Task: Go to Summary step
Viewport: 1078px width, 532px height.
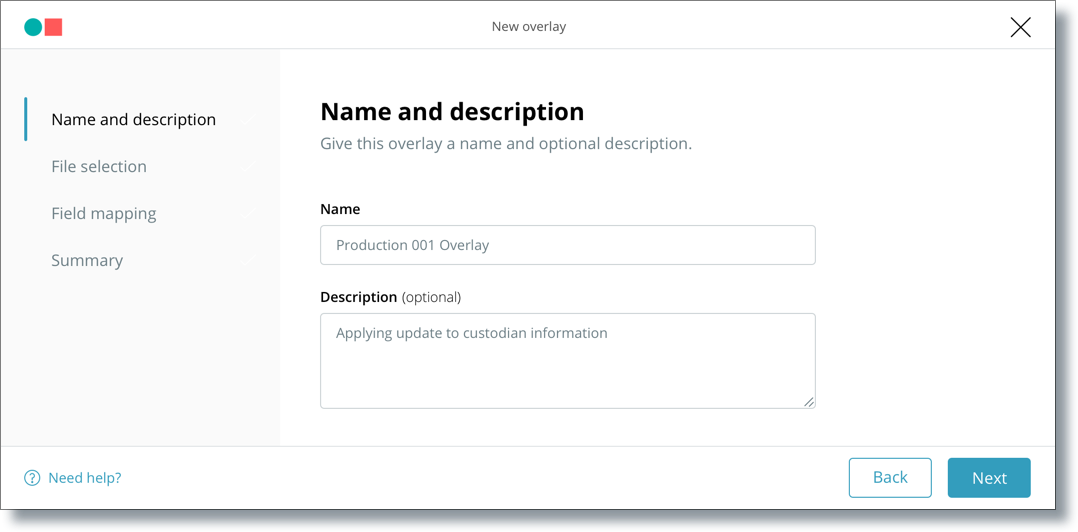Action: click(87, 261)
